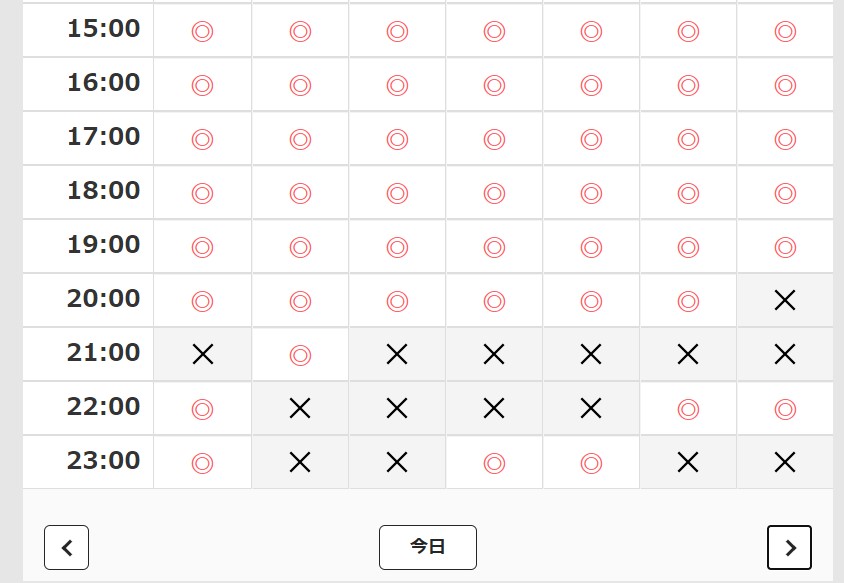The image size is (844, 583).
Task: Pick the 15:00 slot in the first column
Action: coord(203,31)
